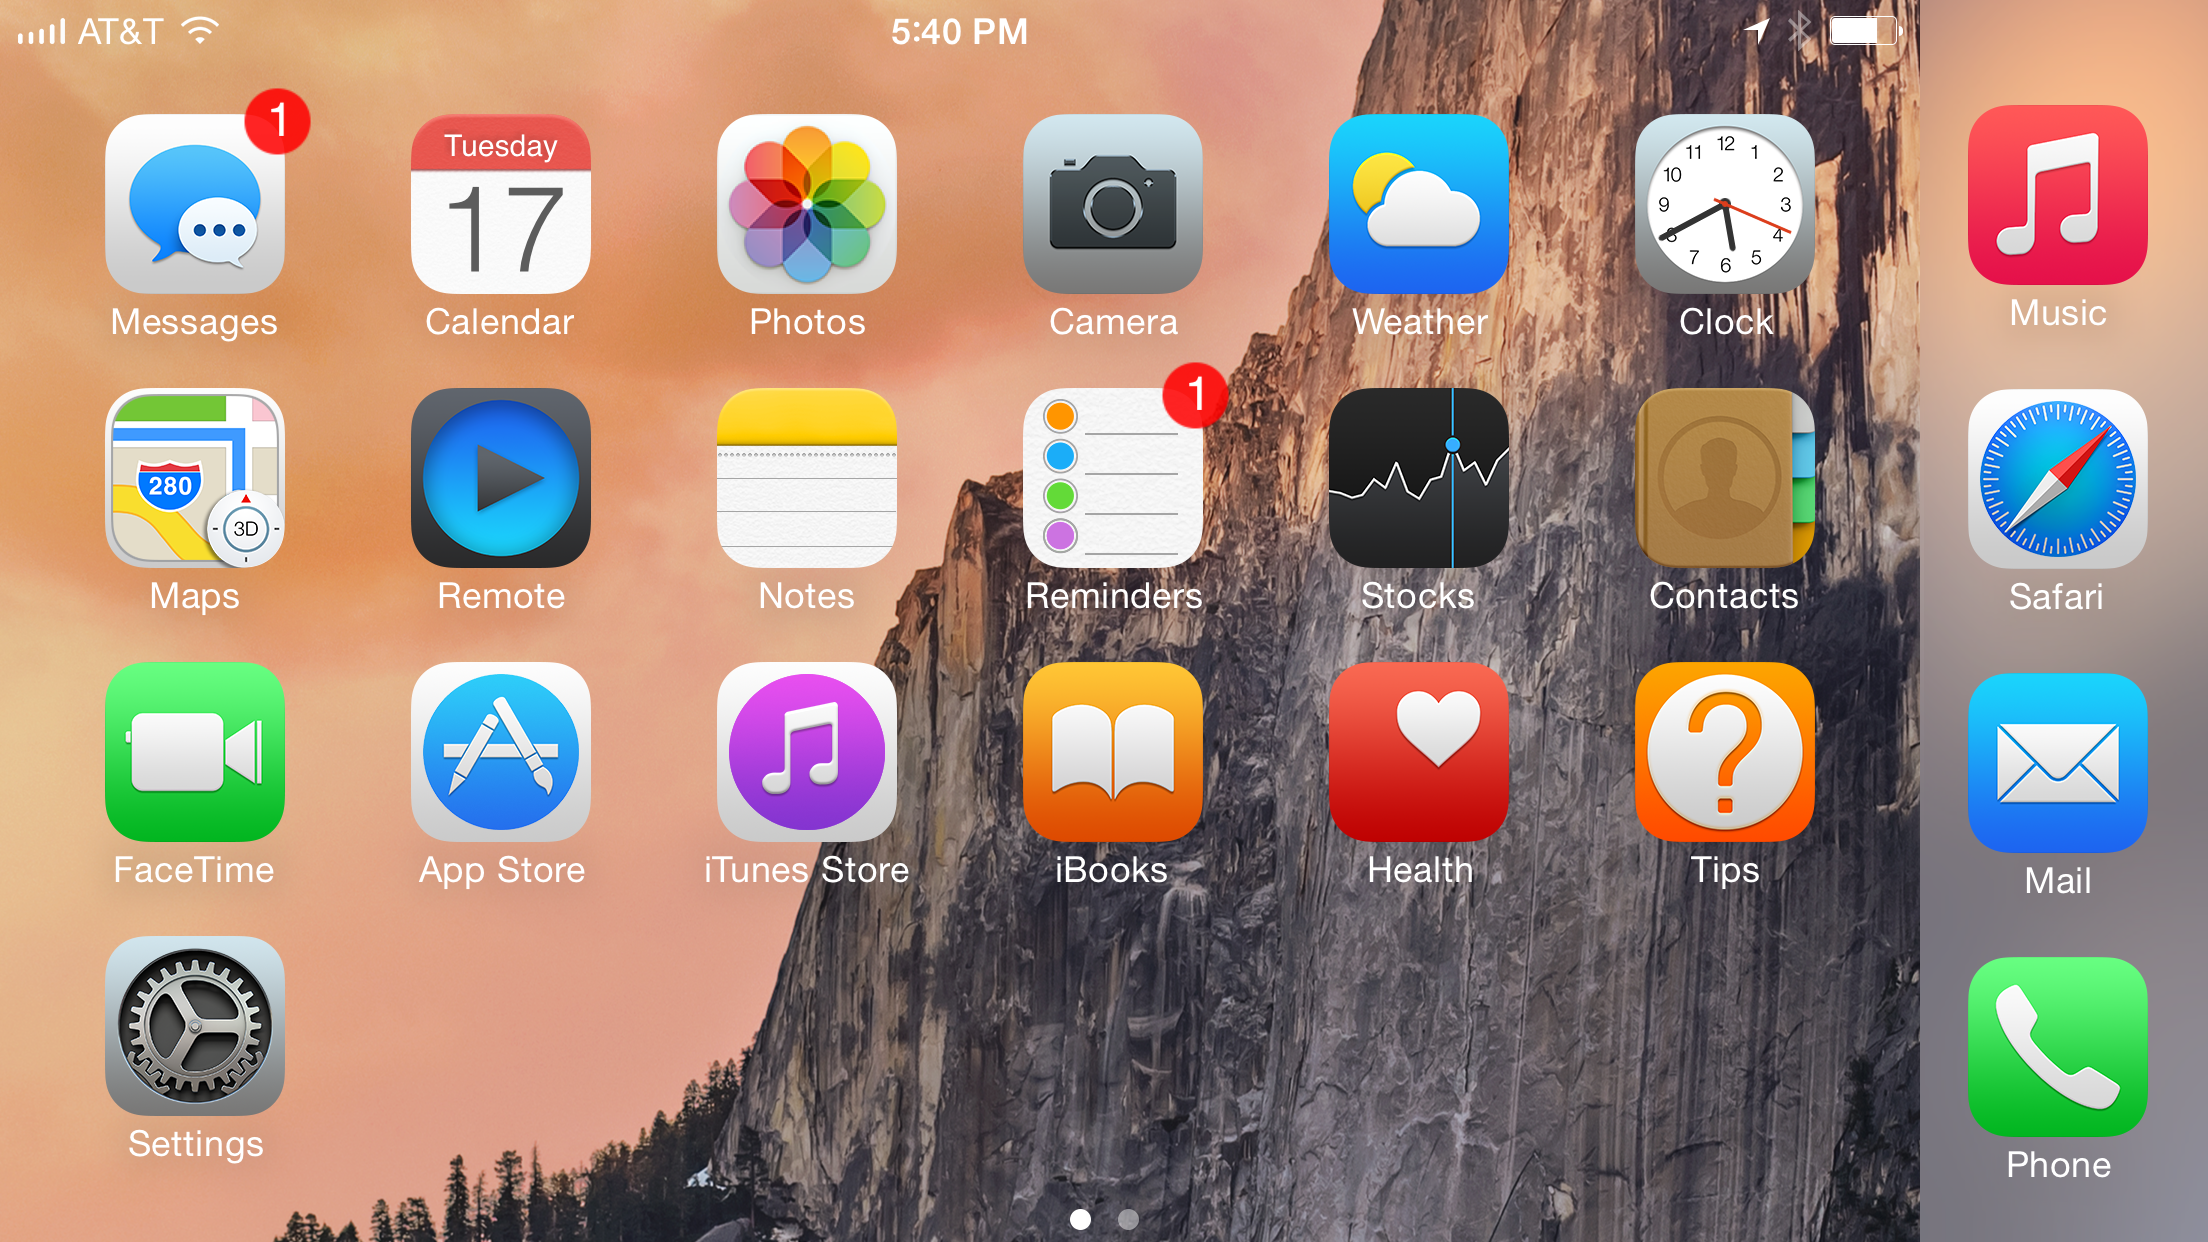2208x1242 pixels.
Task: Open the App Store
Action: (x=501, y=752)
